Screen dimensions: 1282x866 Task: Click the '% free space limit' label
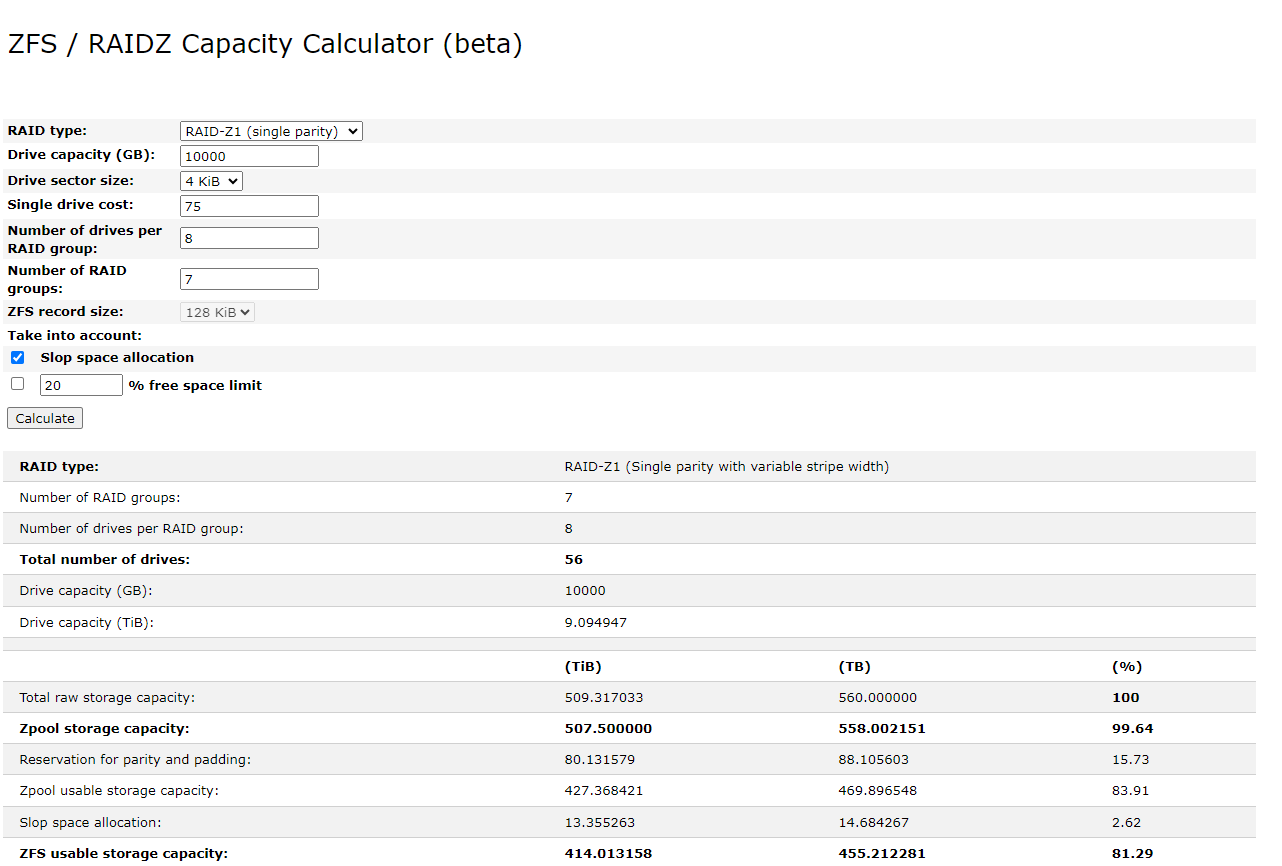pyautogui.click(x=195, y=385)
